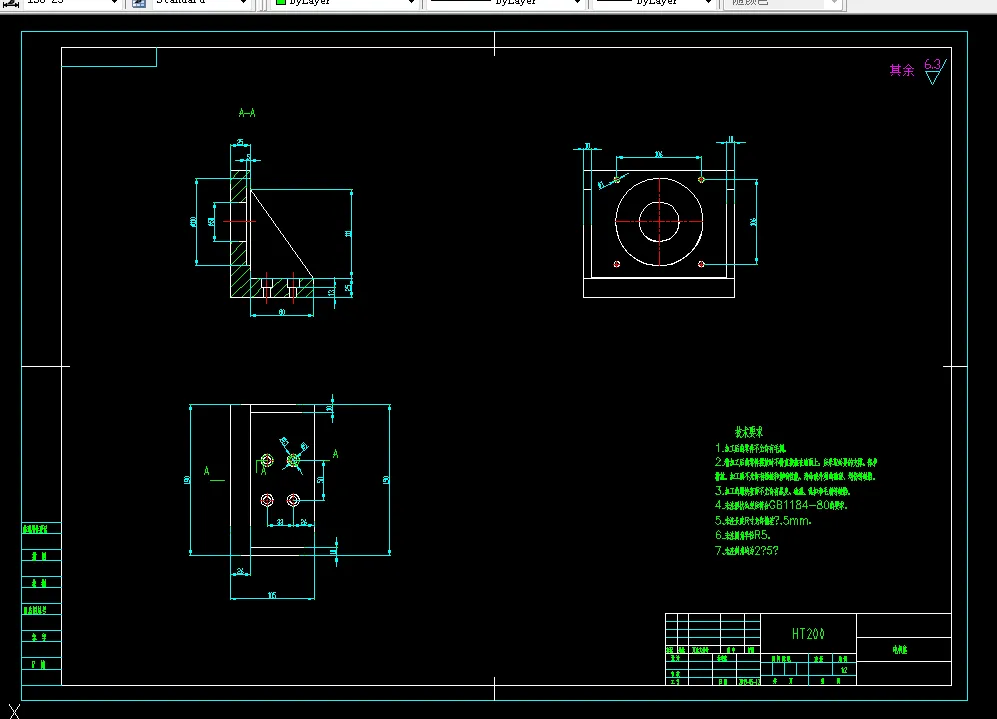Screen dimensions: 997x719
Task: Select the 12 value in title block
Action: 844,670
